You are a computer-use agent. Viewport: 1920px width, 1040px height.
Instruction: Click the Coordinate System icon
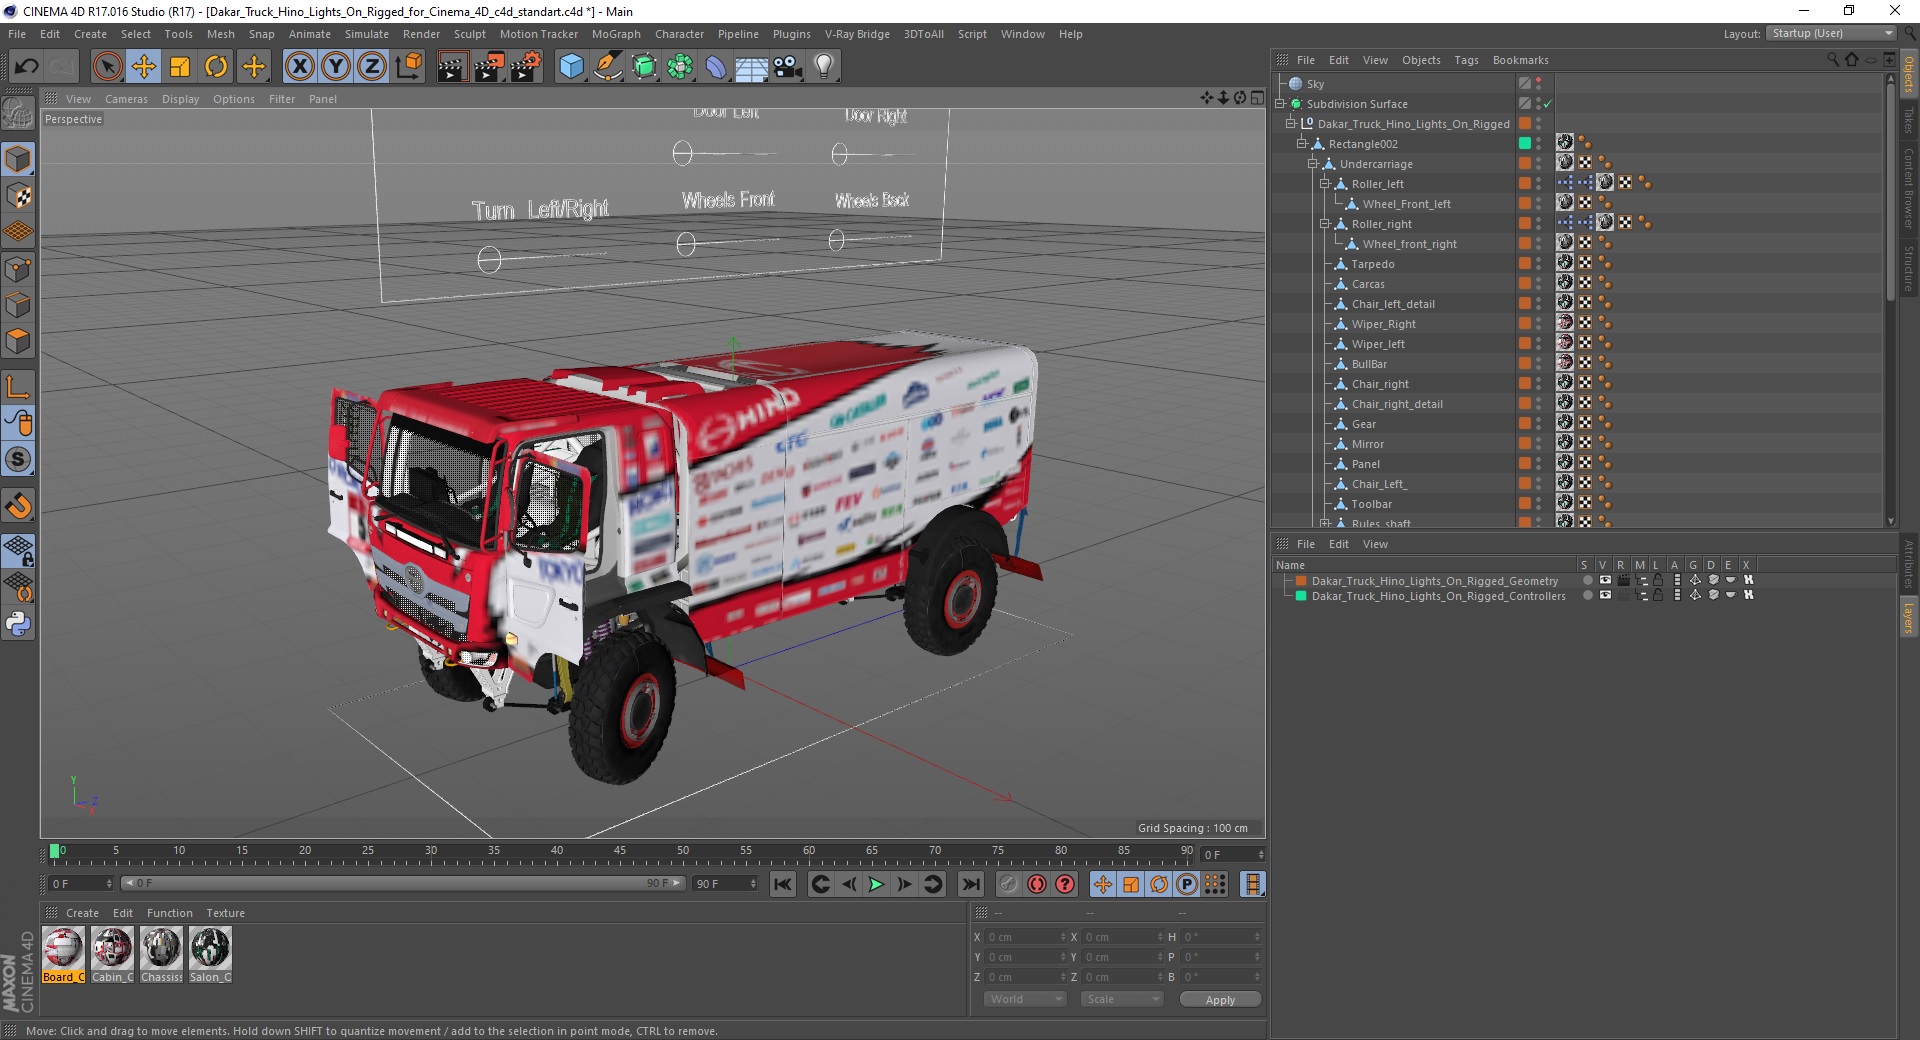click(x=409, y=67)
